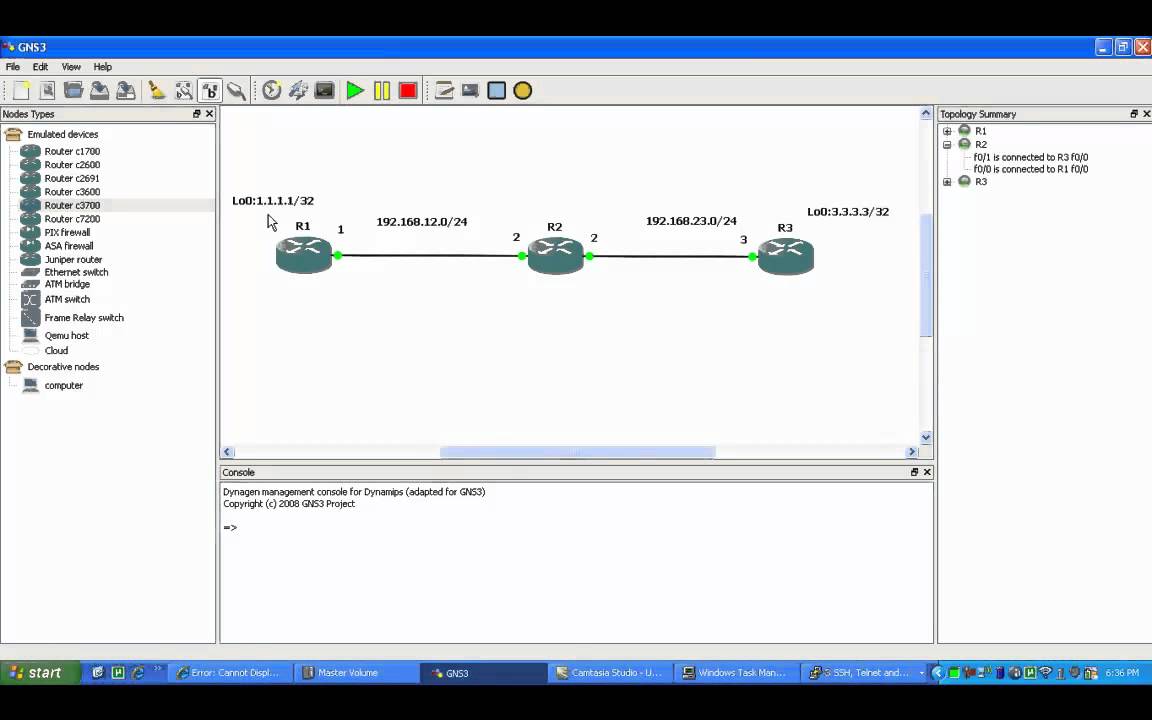
Task: Start all devices with the green play button
Action: pyautogui.click(x=355, y=90)
